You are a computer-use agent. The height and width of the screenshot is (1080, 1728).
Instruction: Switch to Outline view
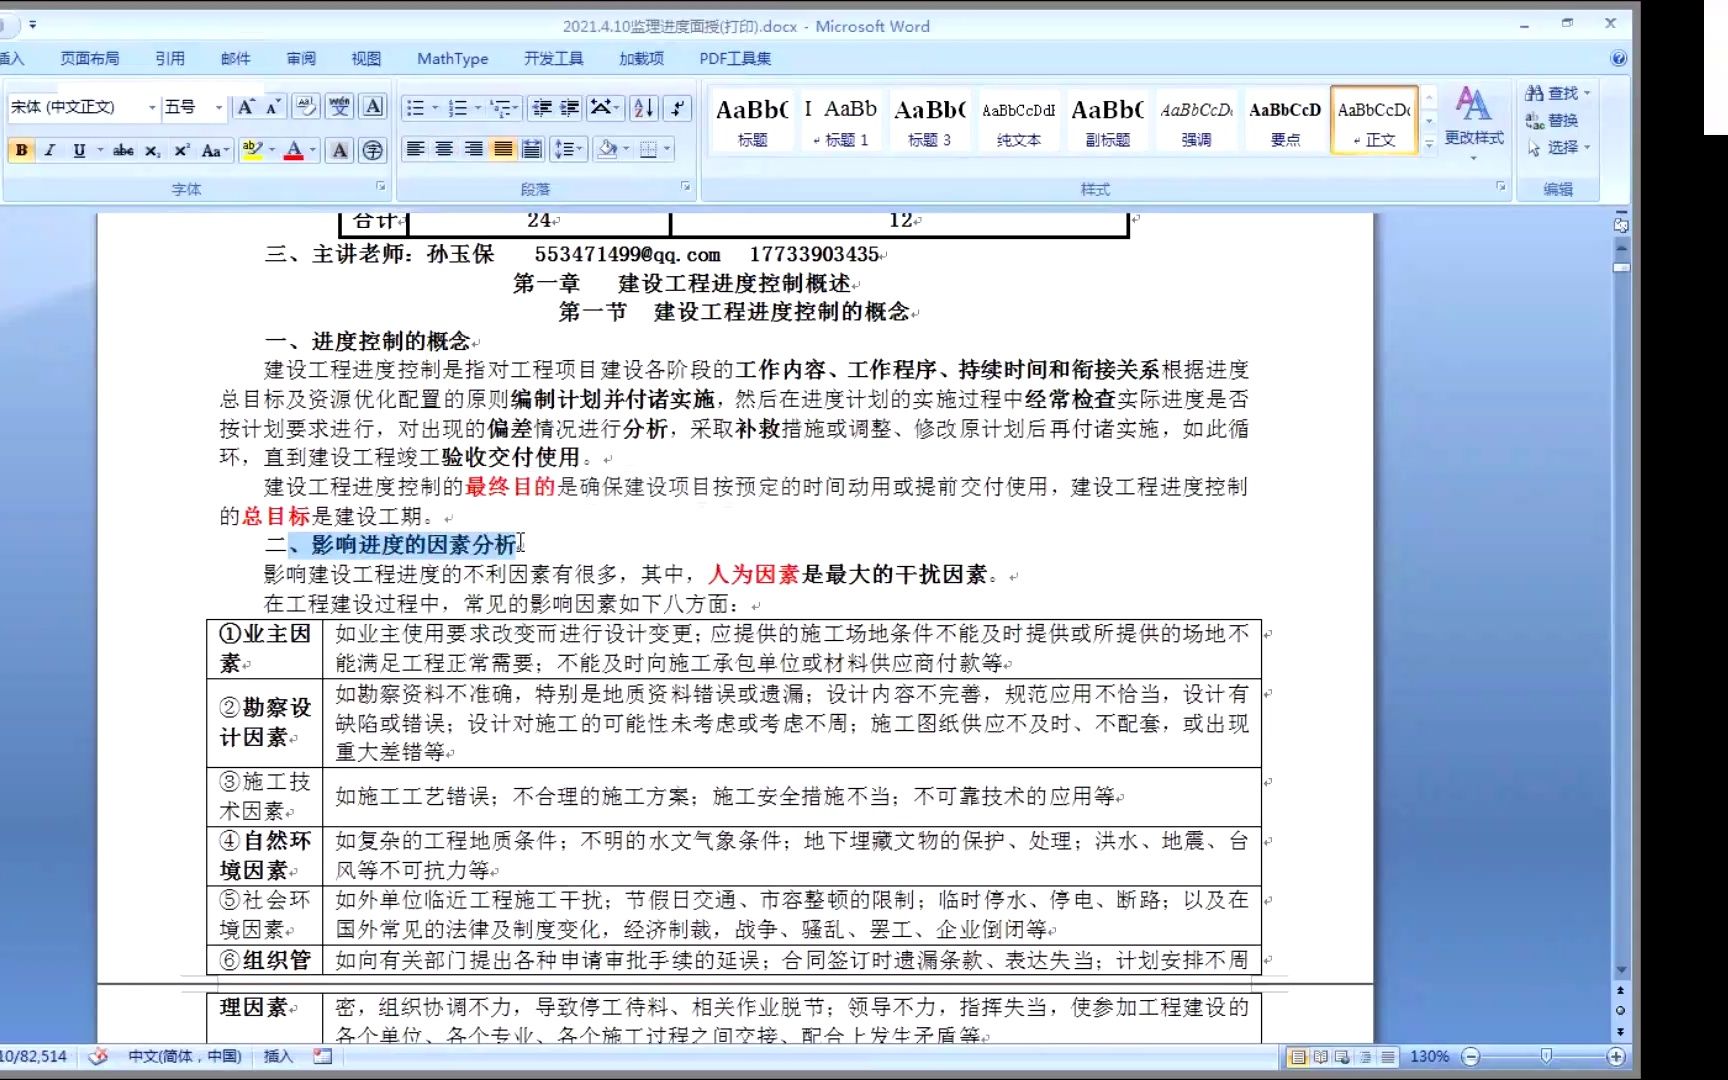[x=1365, y=1057]
